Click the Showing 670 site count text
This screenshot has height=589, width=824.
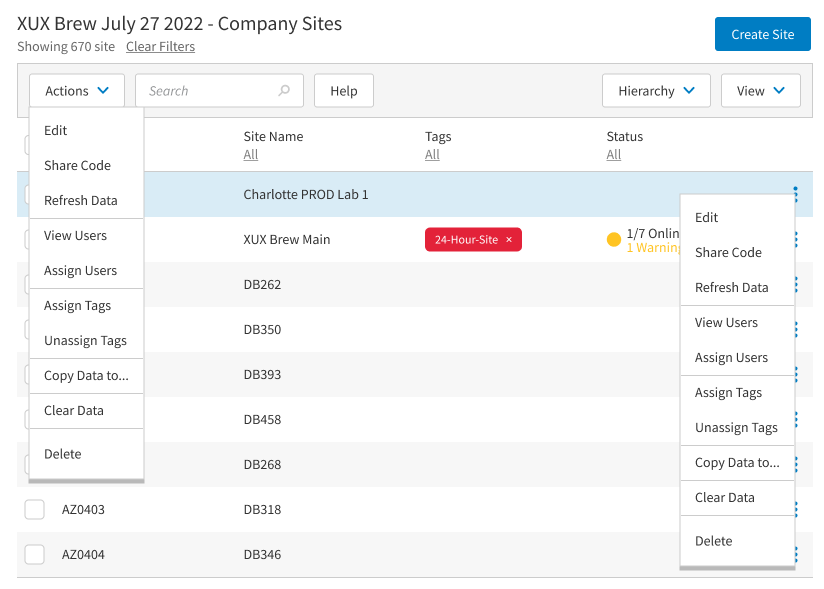(x=66, y=47)
